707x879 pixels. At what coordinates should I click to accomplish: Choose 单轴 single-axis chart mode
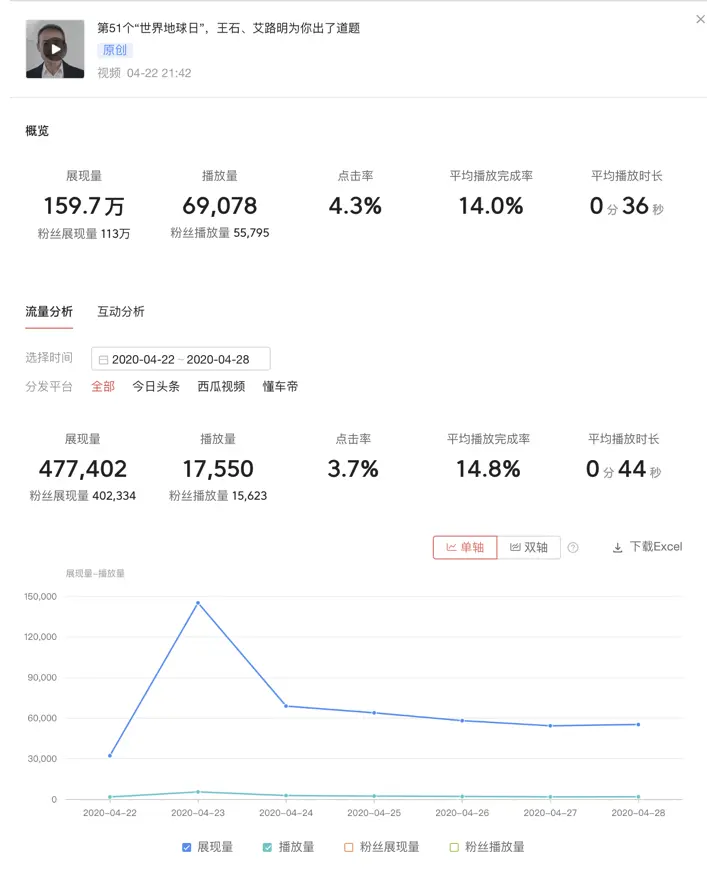[x=465, y=547]
